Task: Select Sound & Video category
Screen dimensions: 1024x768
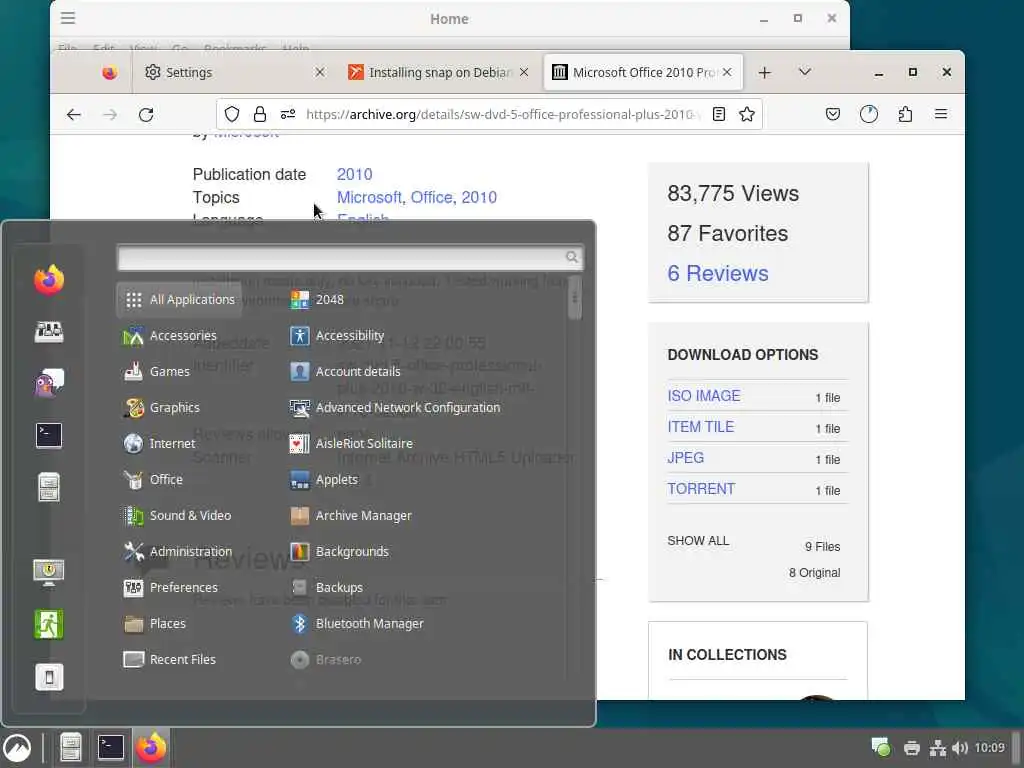Action: tap(177, 515)
